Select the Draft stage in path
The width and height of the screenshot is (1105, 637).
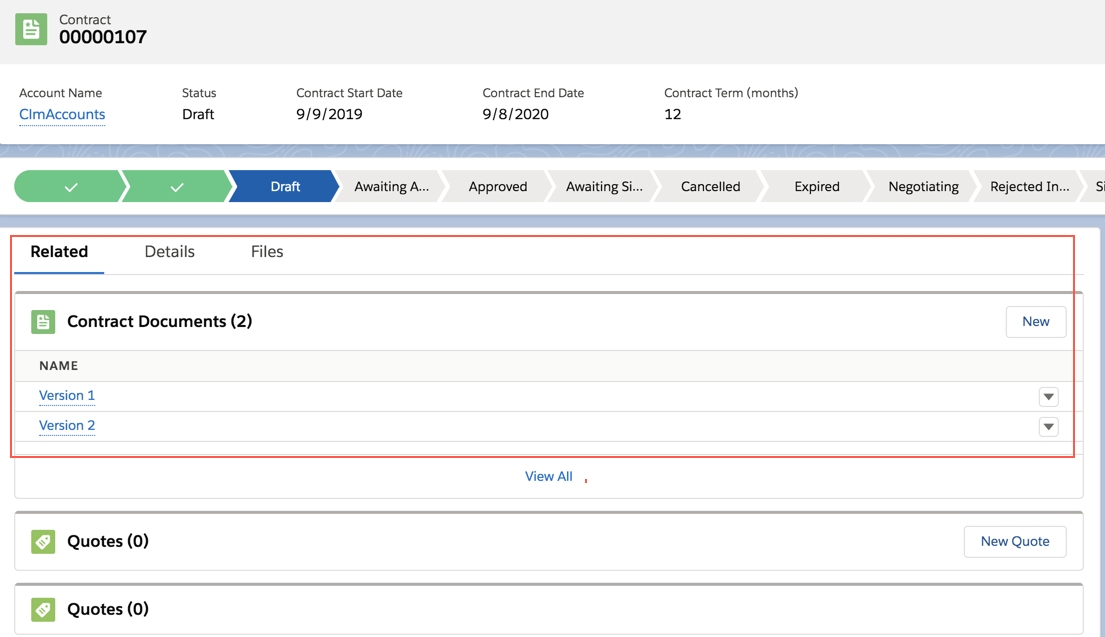(x=285, y=187)
